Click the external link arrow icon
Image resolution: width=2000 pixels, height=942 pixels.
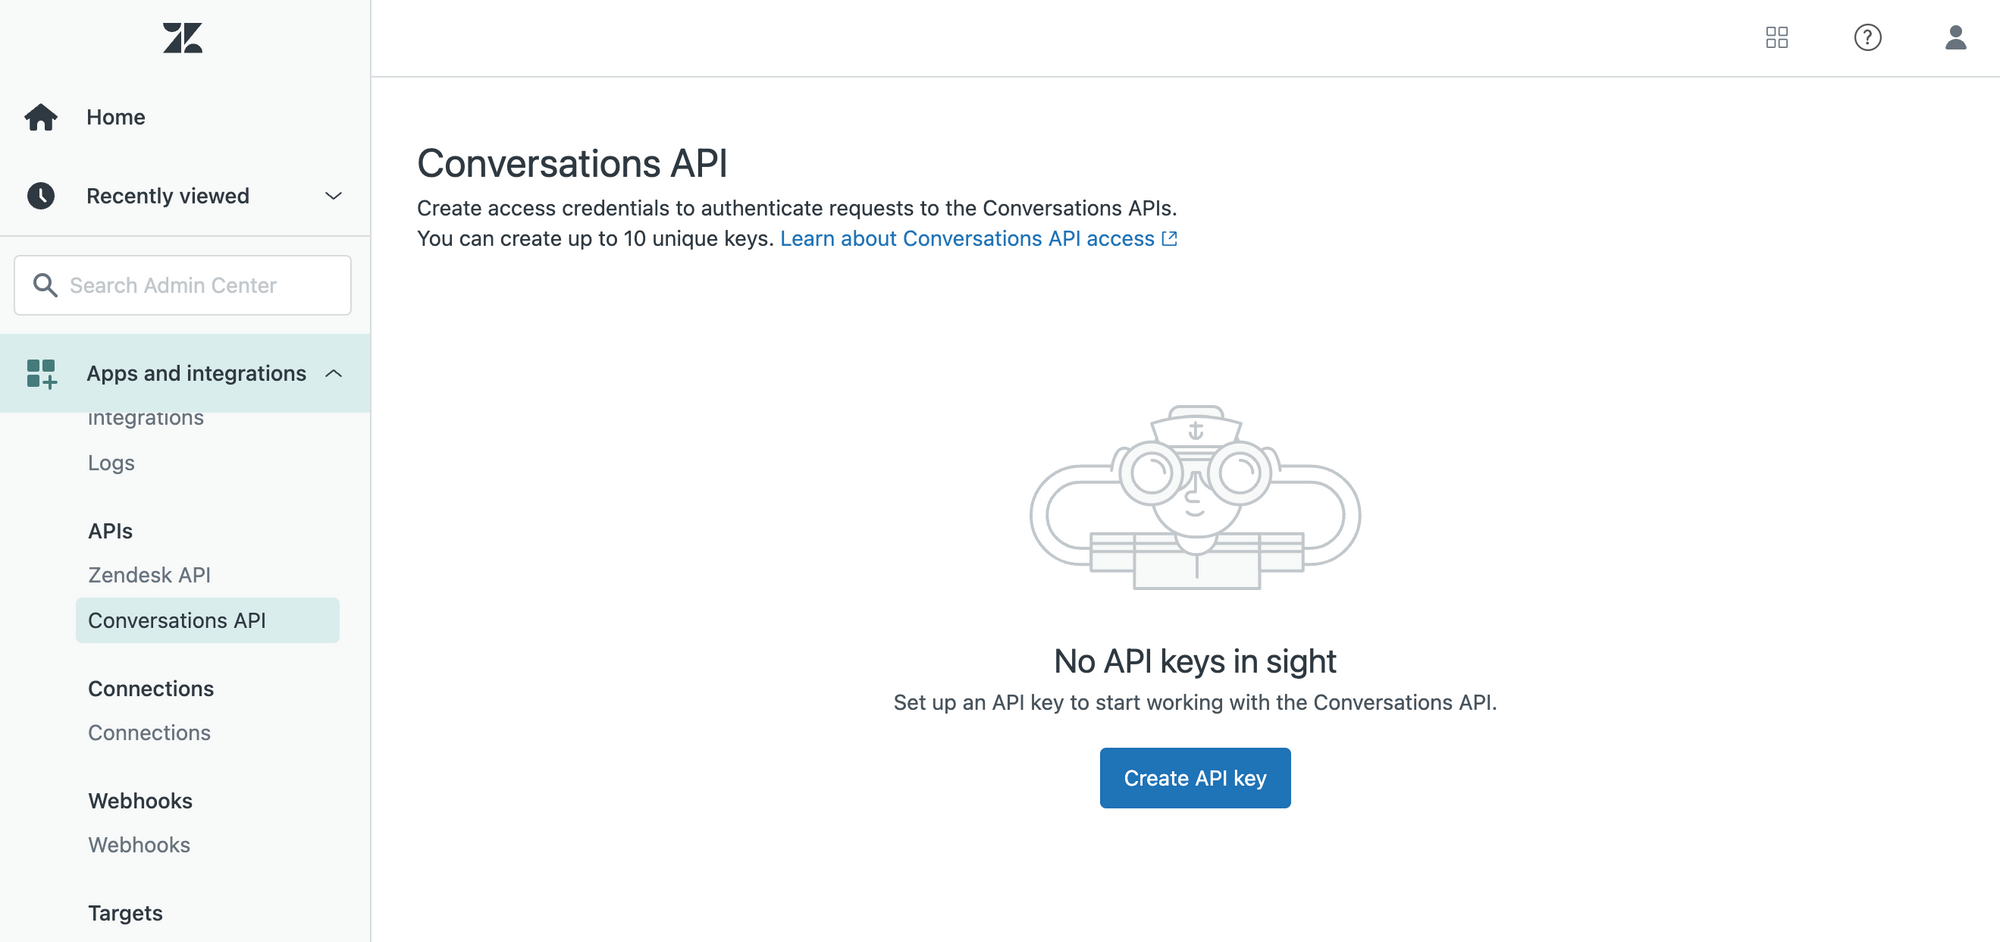click(1170, 239)
